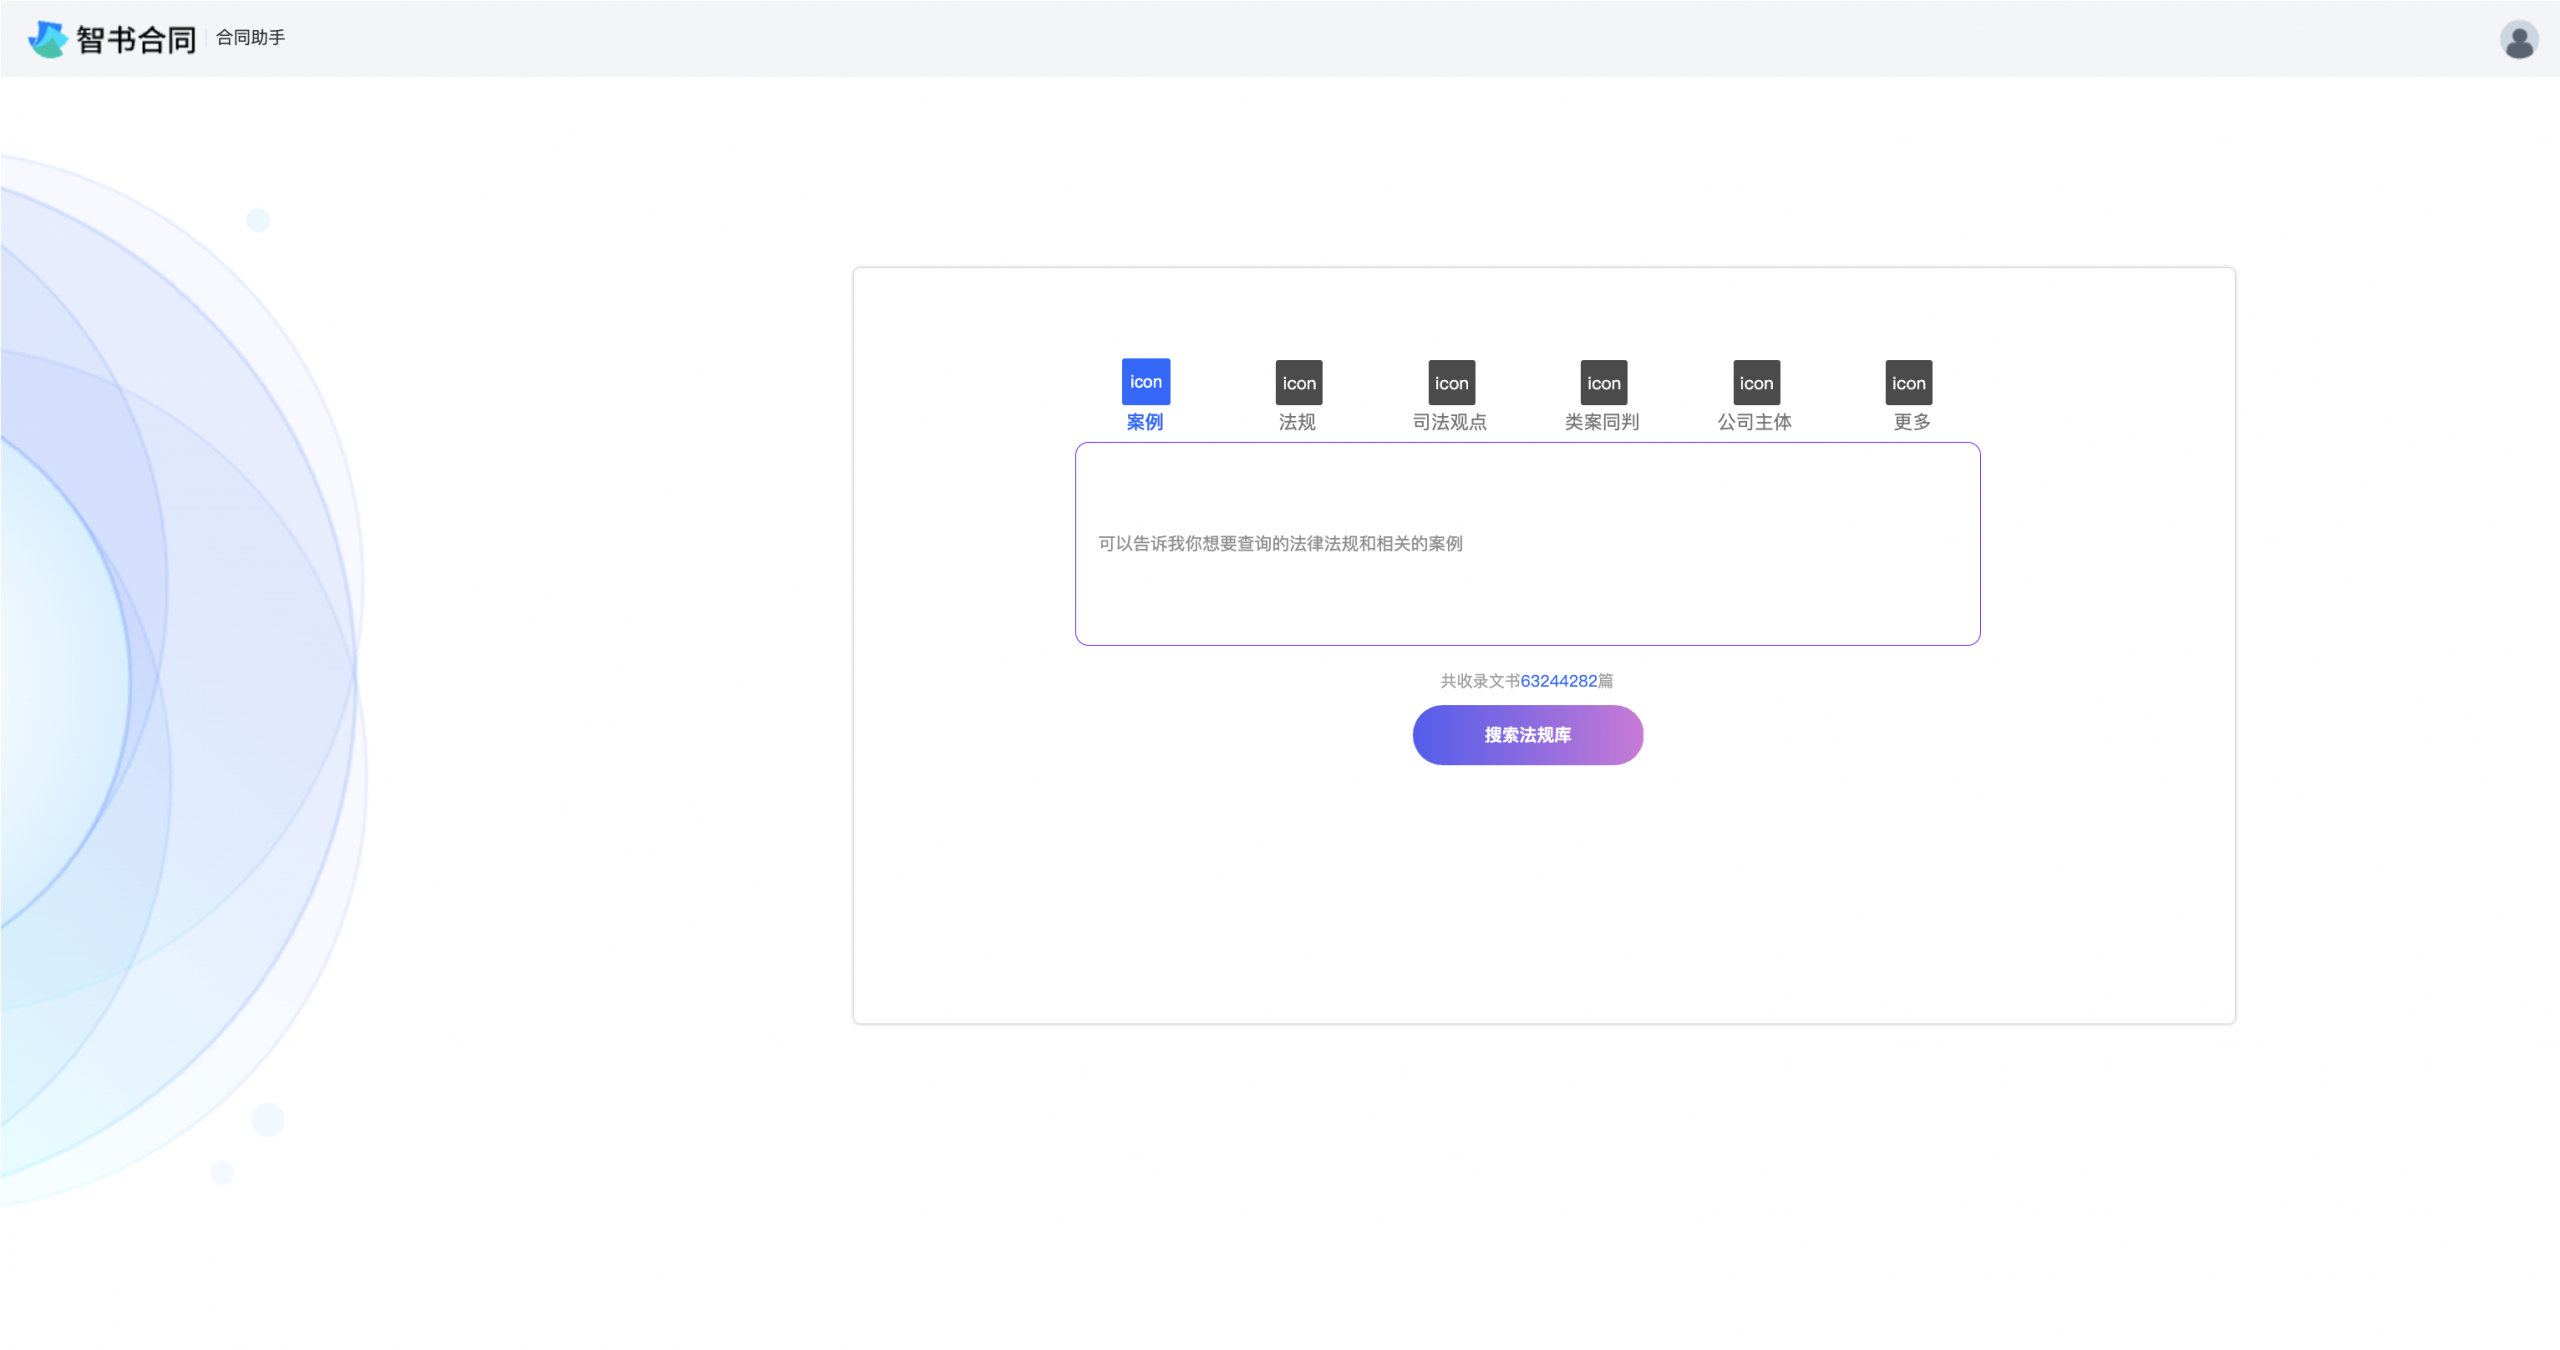Click the gray 共收录文书 text

point(1479,681)
